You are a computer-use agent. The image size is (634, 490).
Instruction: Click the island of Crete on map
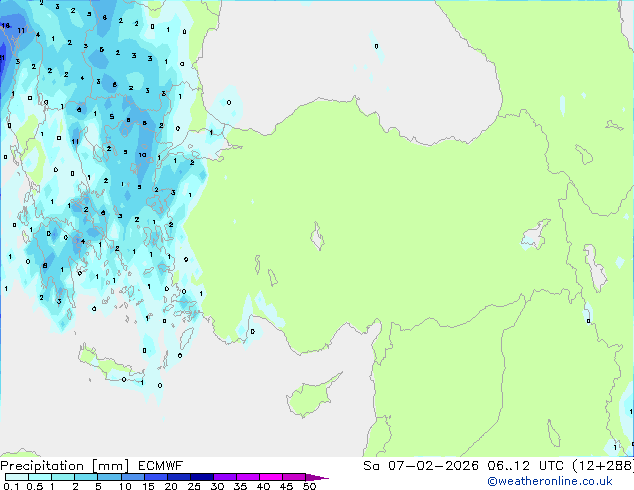(109, 366)
